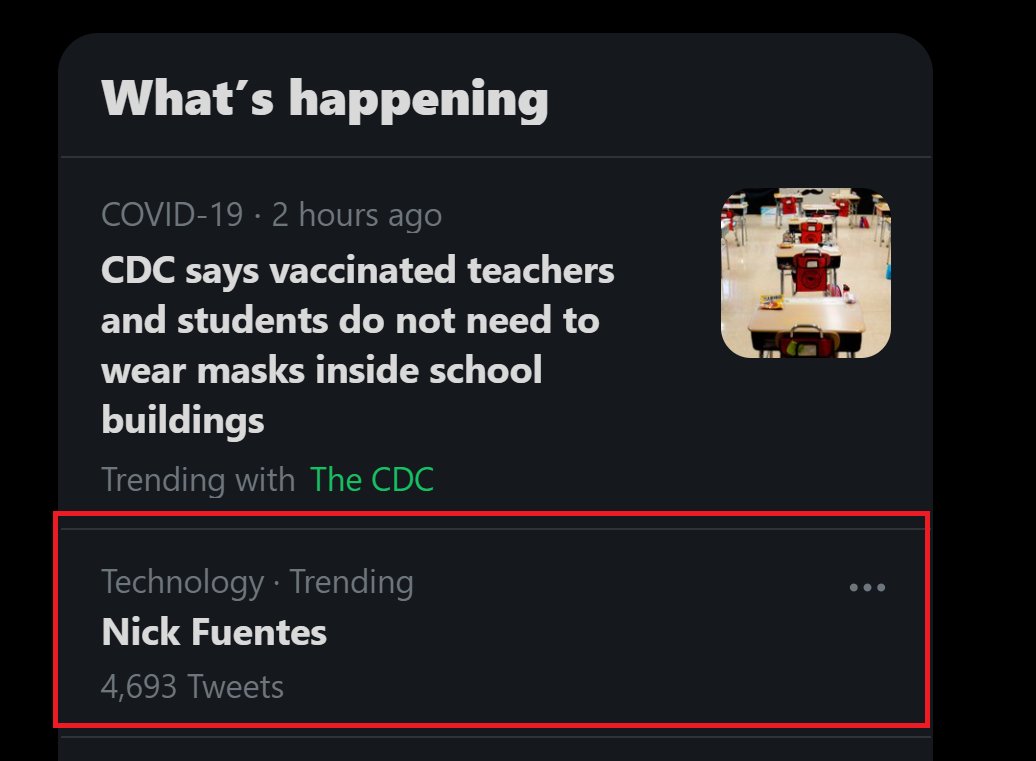1036x761 pixels.
Task: Open the more options menu for Nick Fuentes
Action: click(x=867, y=588)
